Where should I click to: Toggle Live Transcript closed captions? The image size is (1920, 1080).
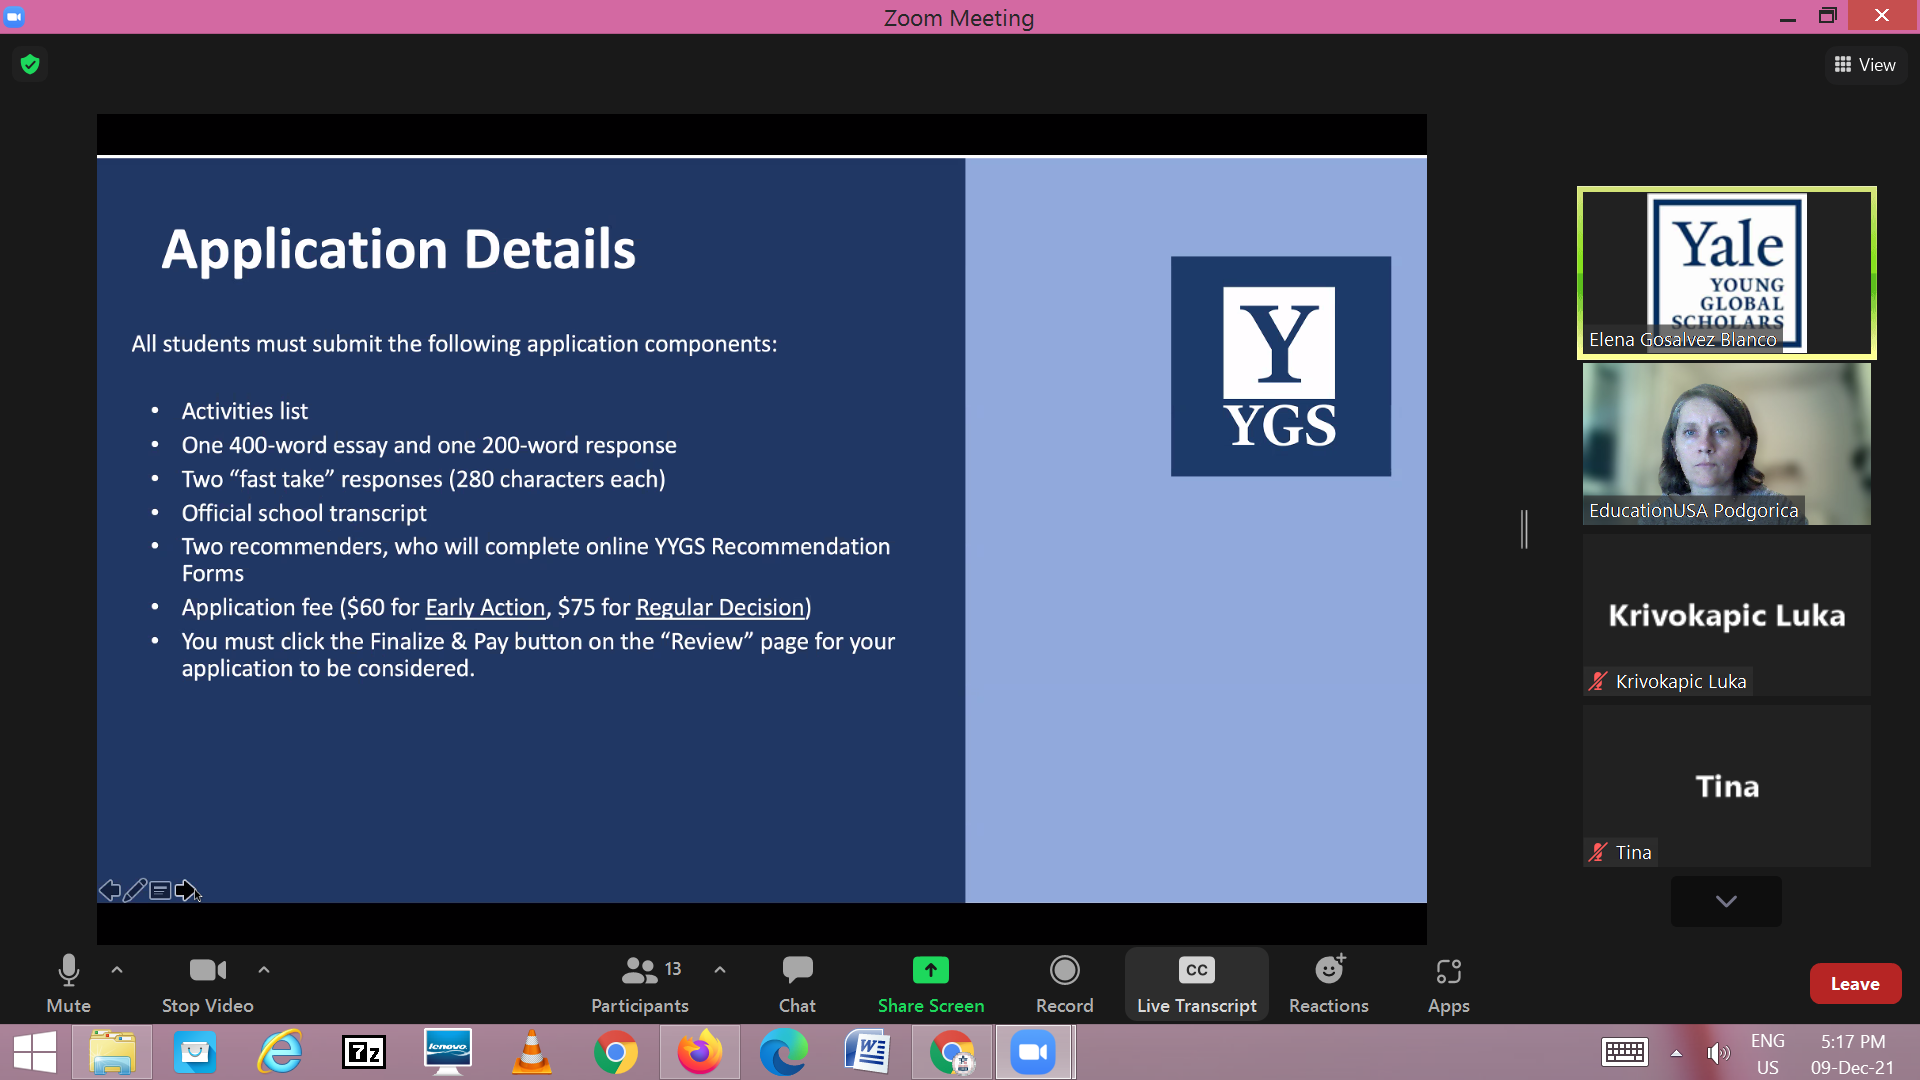pos(1196,984)
